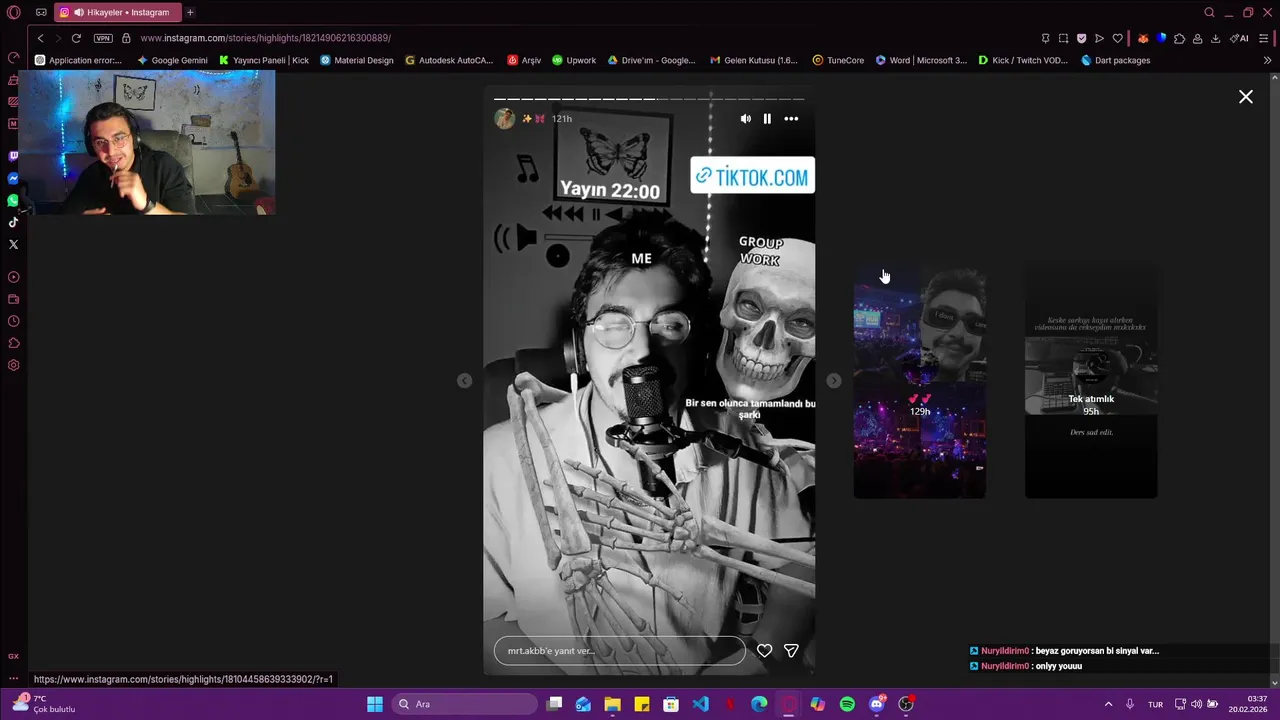This screenshot has width=1280, height=720.
Task: Open the TuneCore bookmark
Action: pos(838,60)
